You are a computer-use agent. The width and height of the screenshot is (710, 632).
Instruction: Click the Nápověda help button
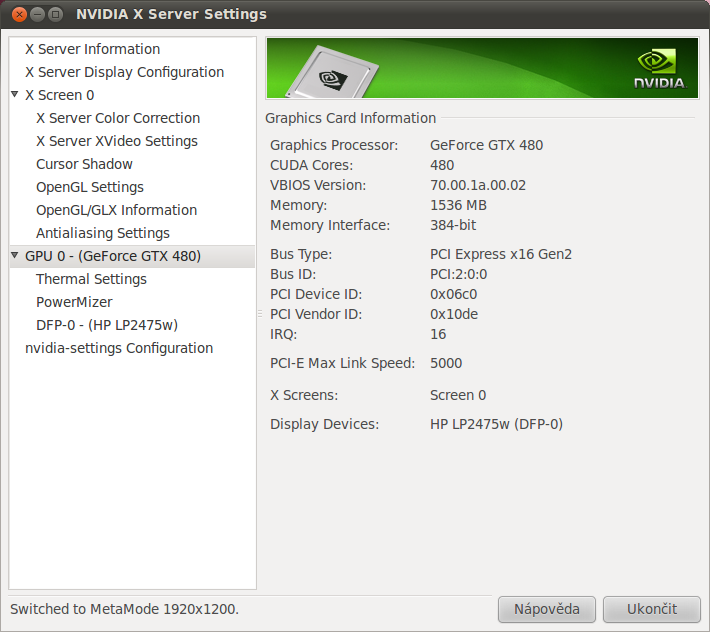pyautogui.click(x=547, y=609)
